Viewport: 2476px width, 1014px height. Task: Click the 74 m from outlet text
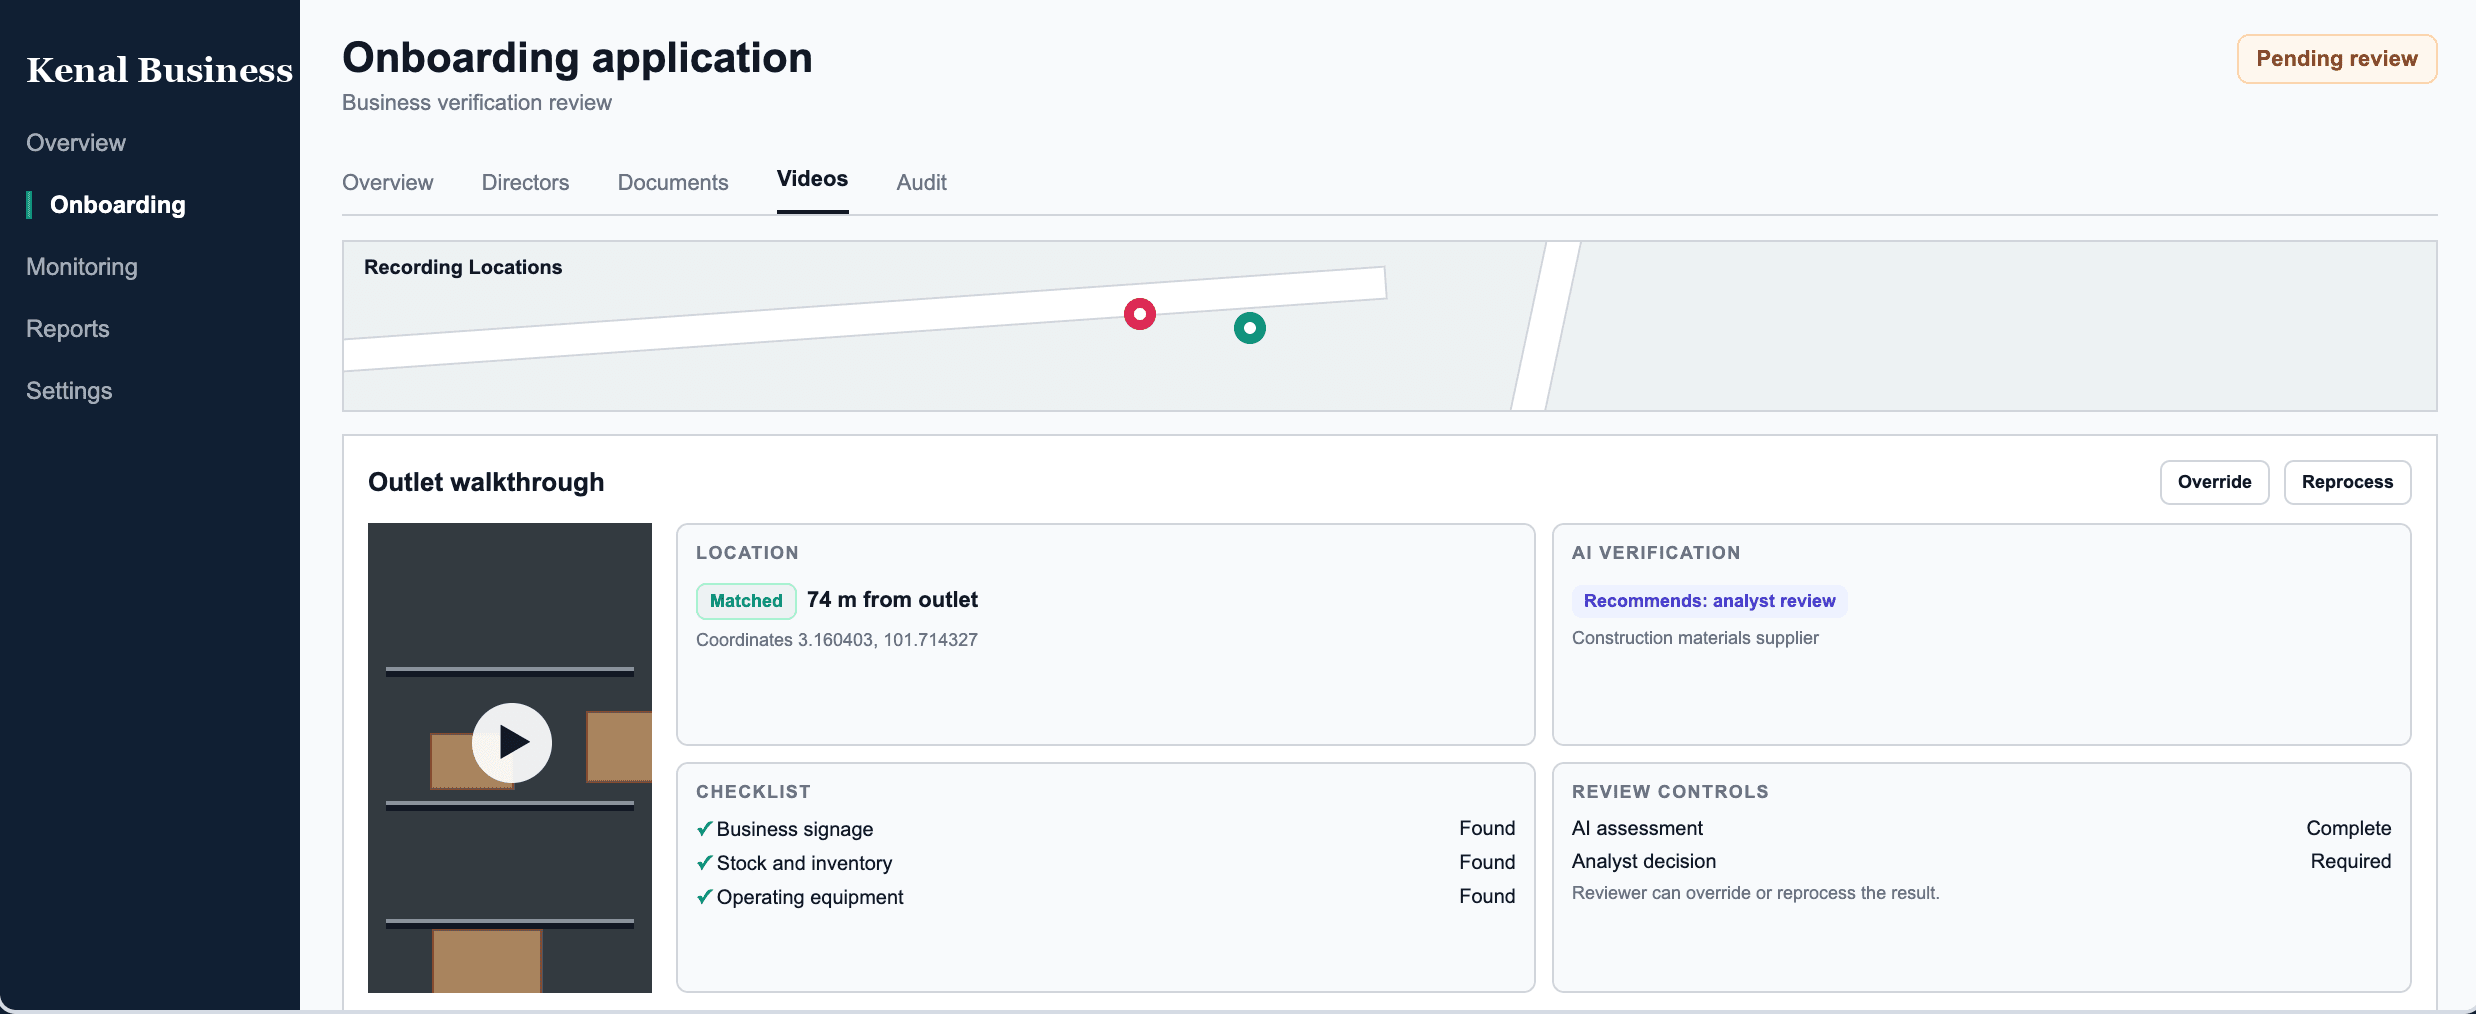[x=892, y=600]
